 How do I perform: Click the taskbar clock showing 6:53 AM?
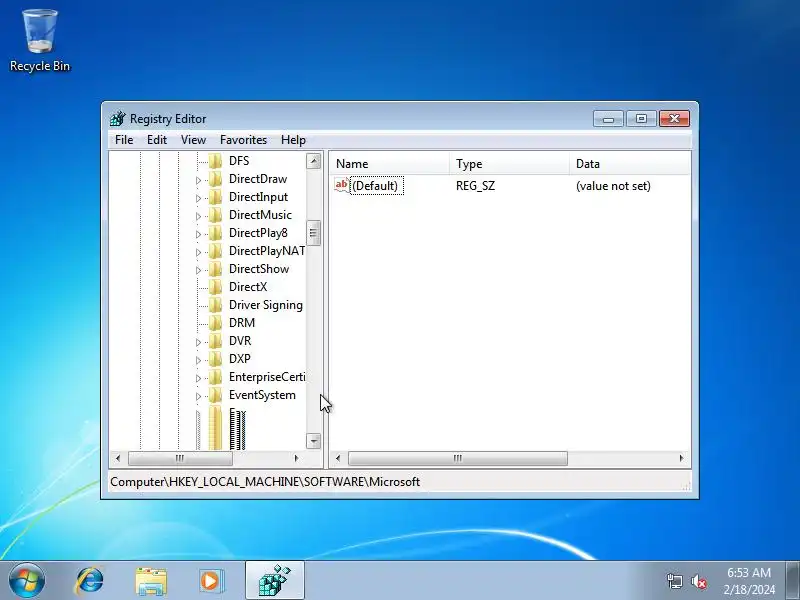click(749, 581)
